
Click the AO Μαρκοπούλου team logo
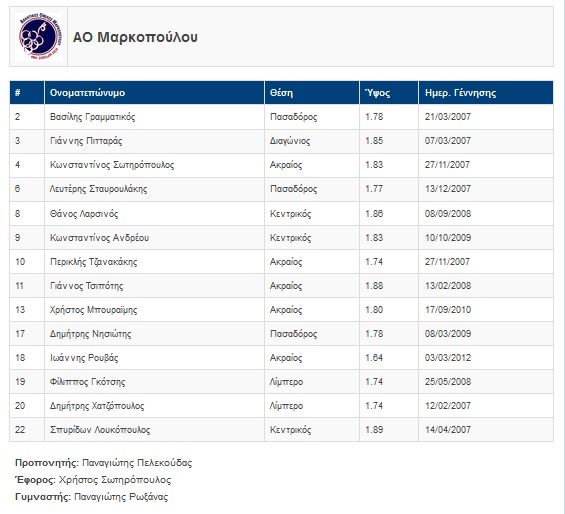[39, 36]
